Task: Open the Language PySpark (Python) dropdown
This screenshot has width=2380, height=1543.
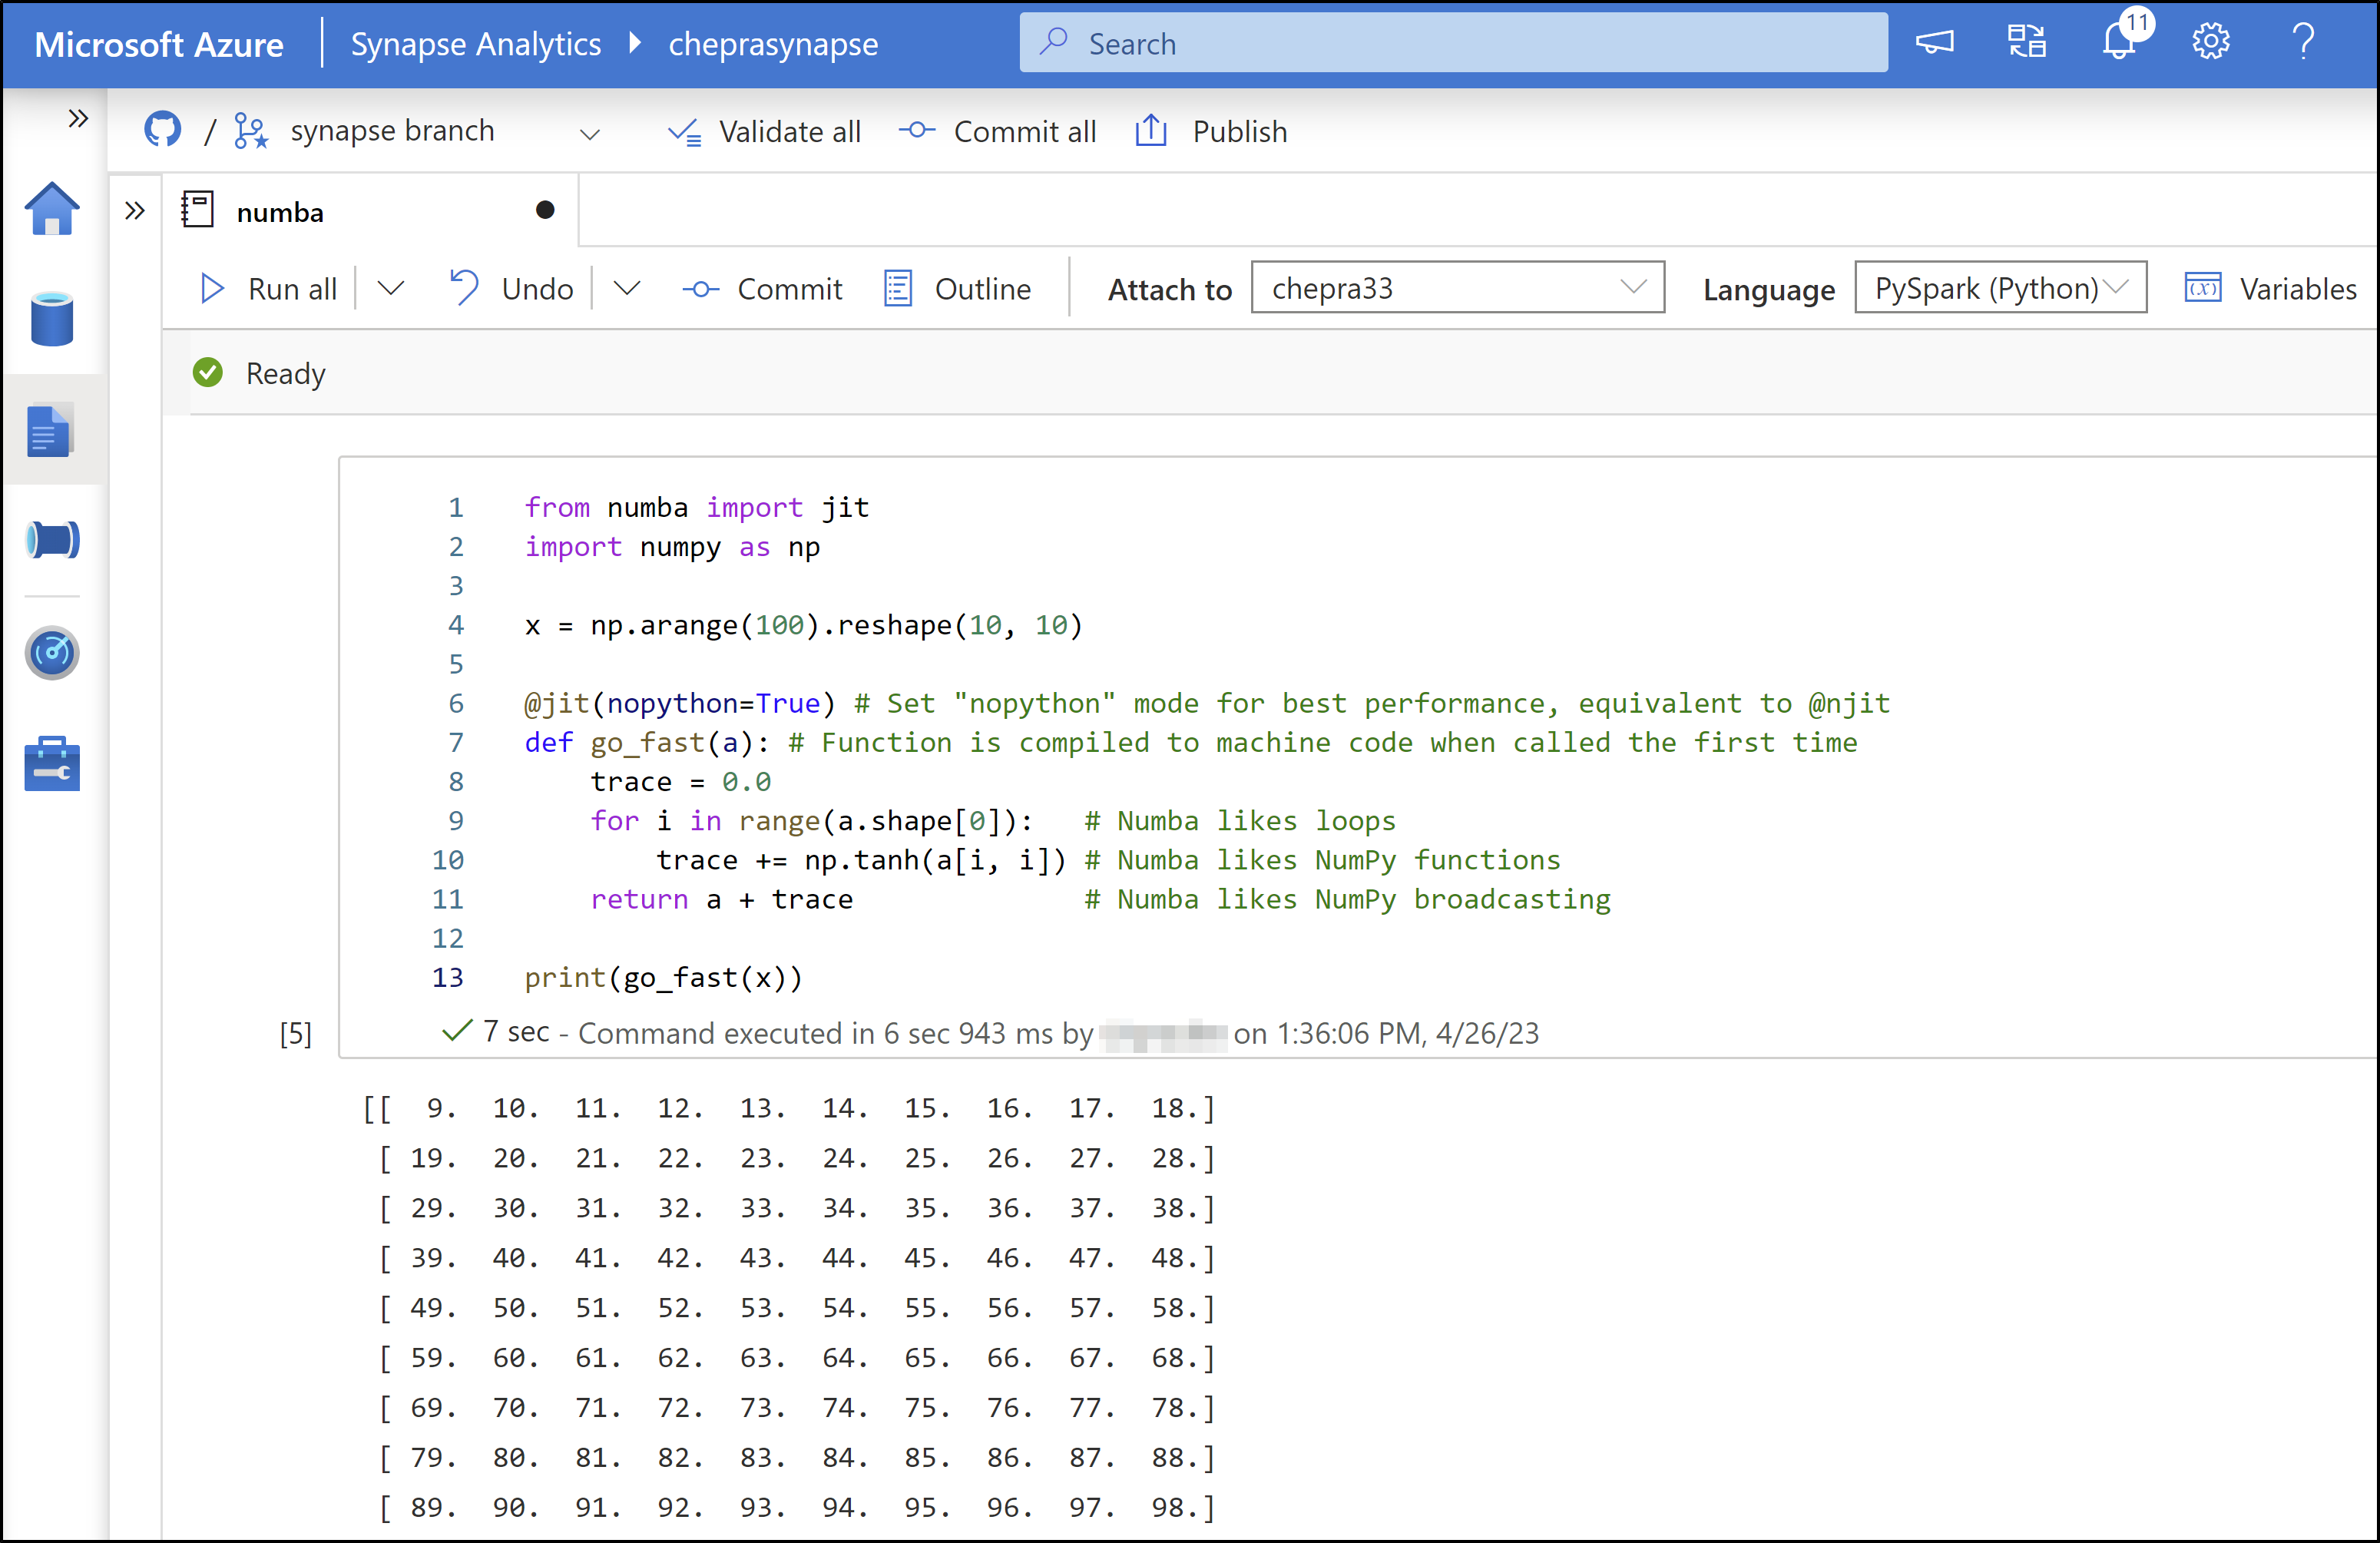Action: click(x=2000, y=288)
